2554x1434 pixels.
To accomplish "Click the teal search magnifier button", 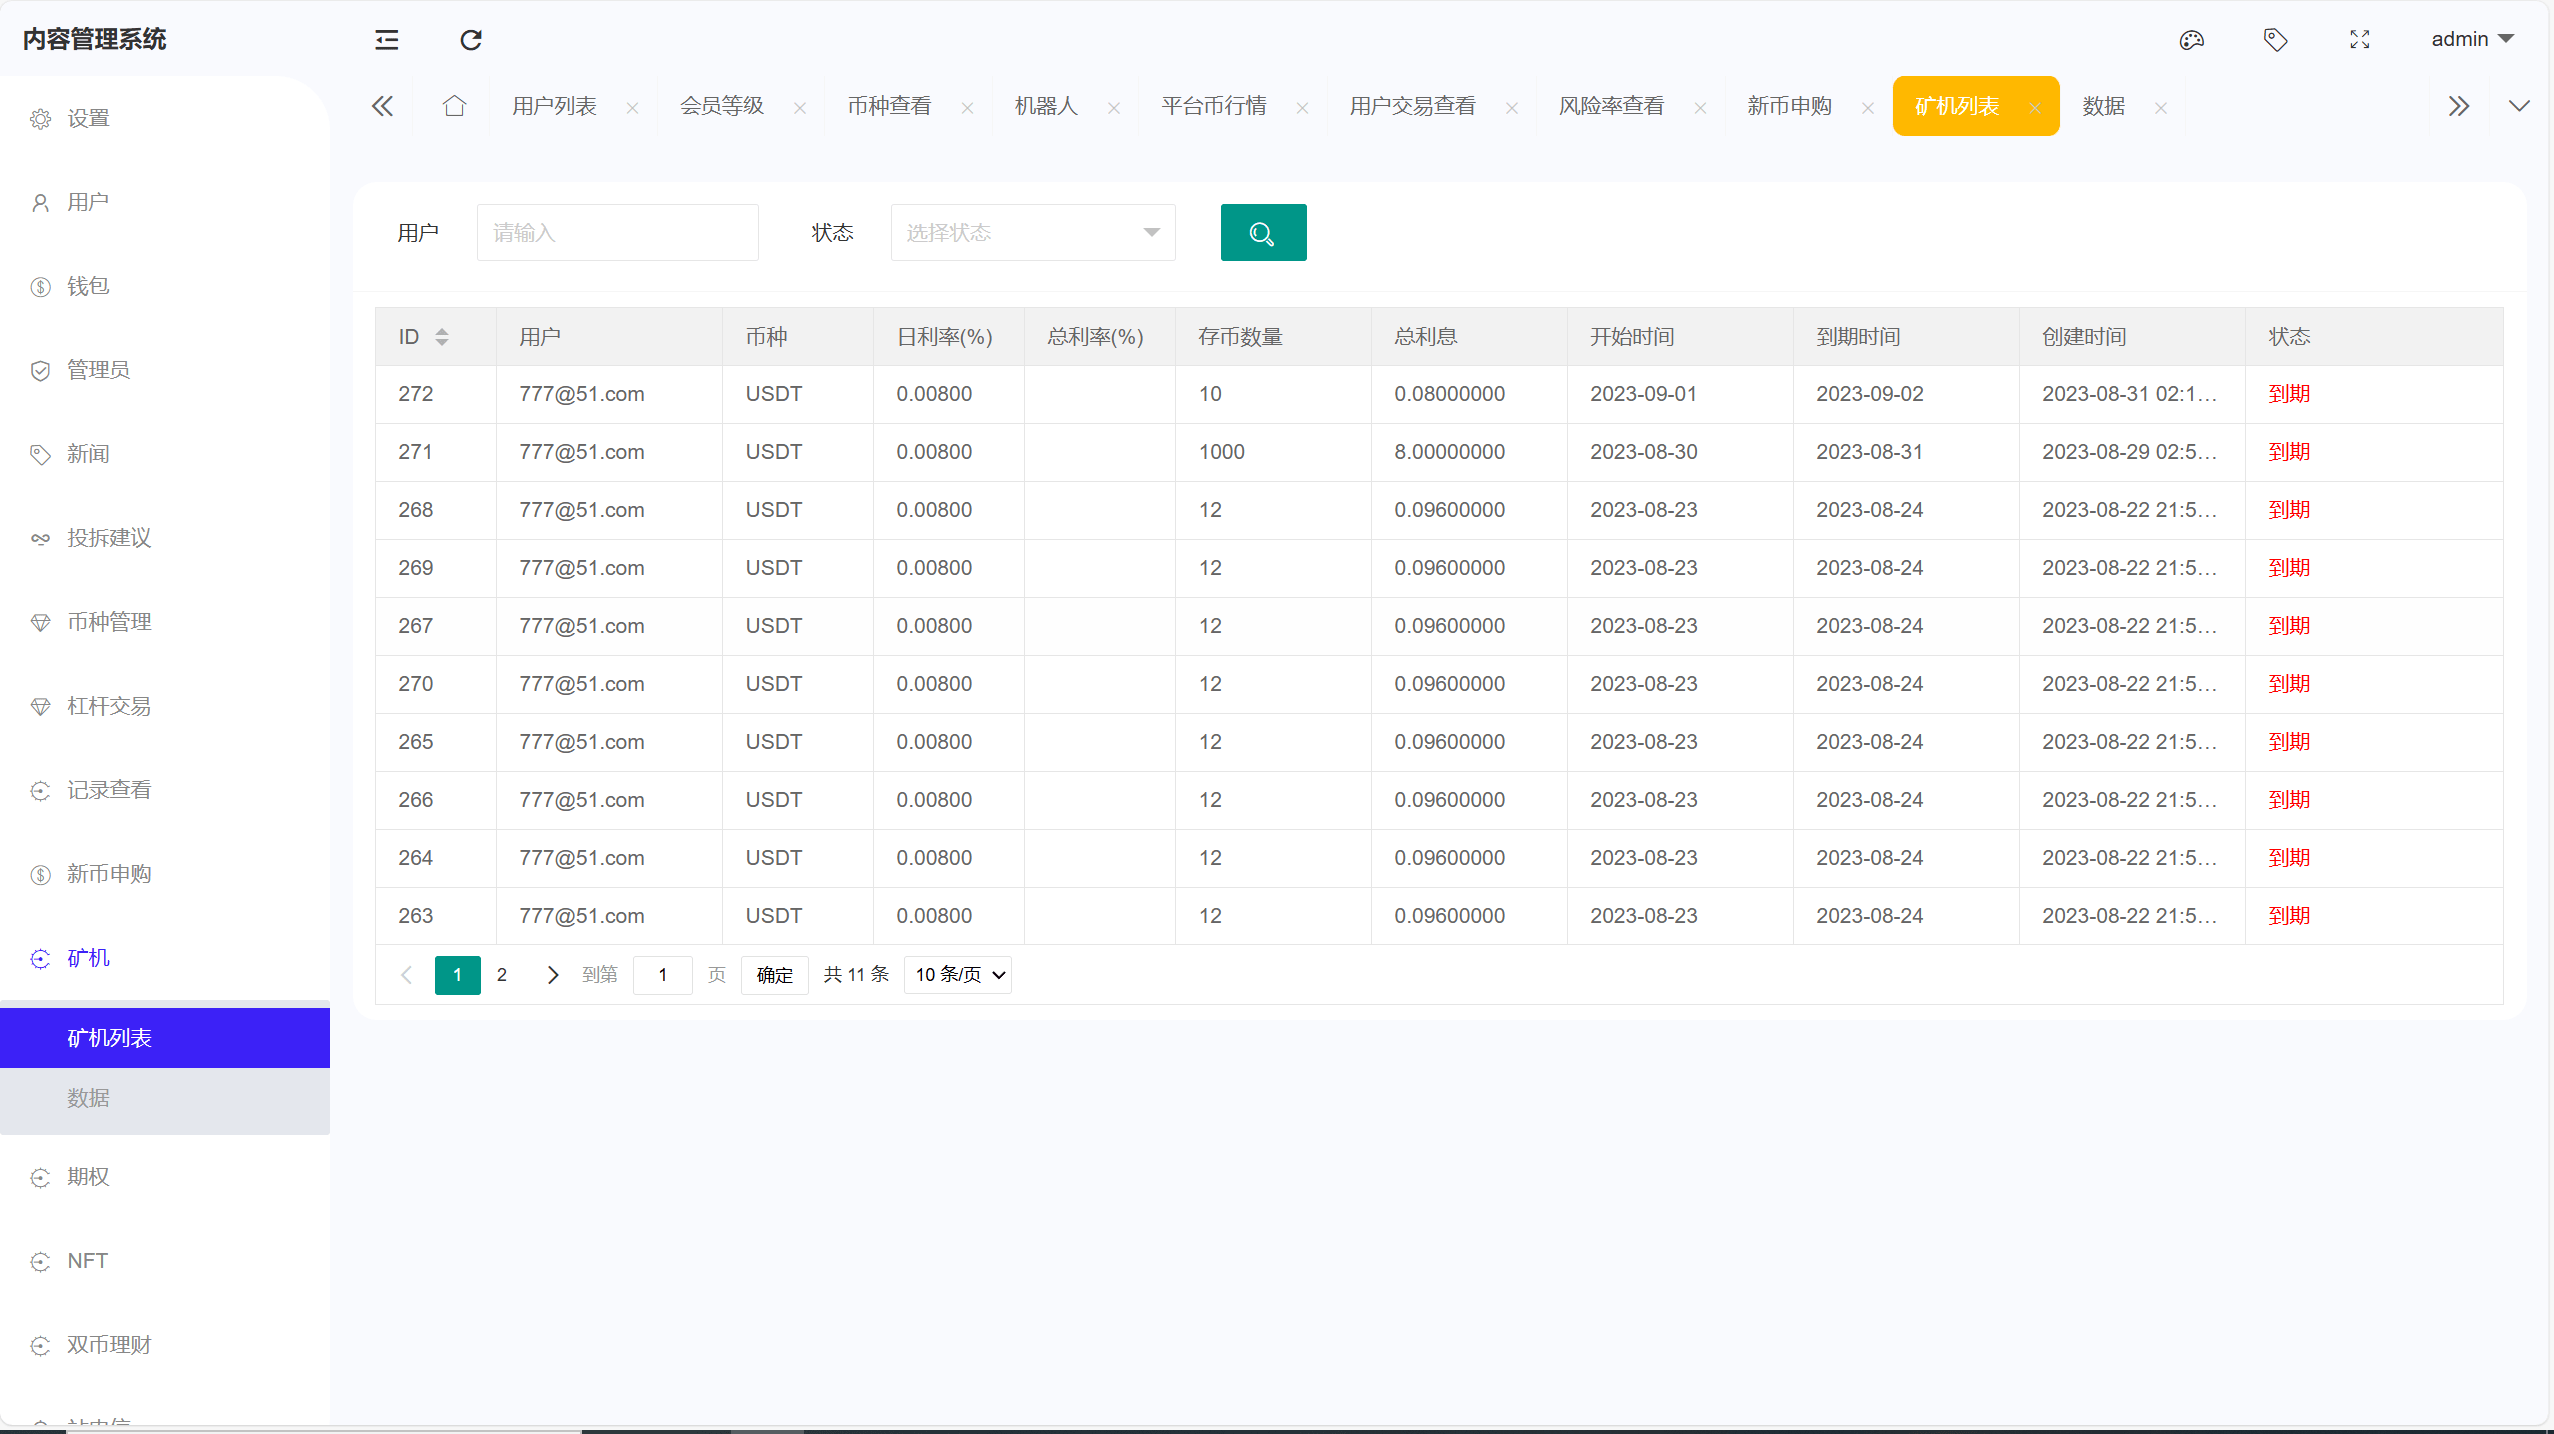I will coord(1262,232).
